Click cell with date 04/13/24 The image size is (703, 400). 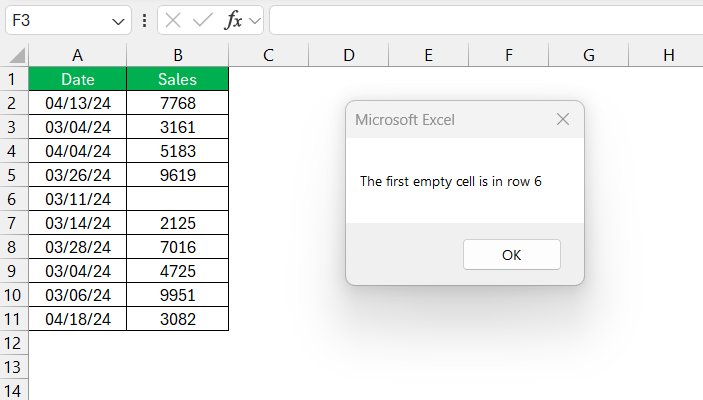pos(78,103)
